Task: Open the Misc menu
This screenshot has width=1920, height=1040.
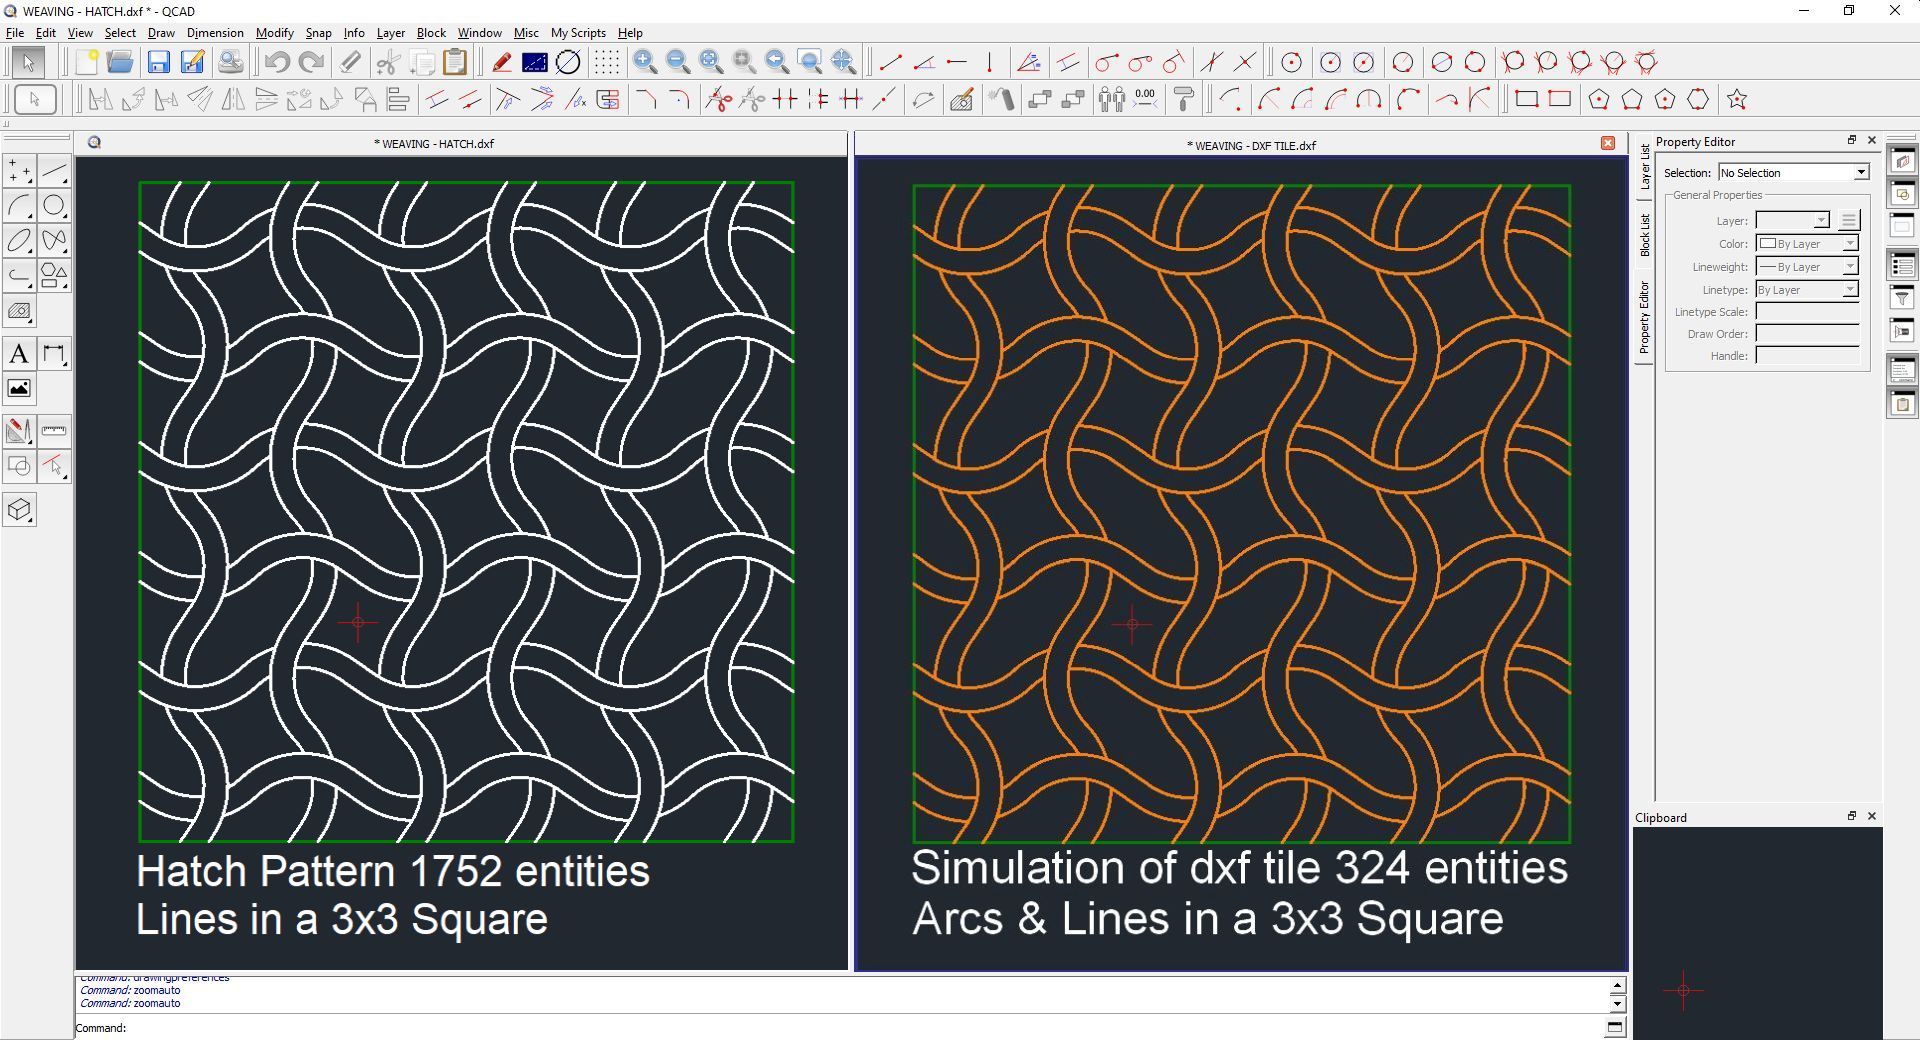Action: 525,32
